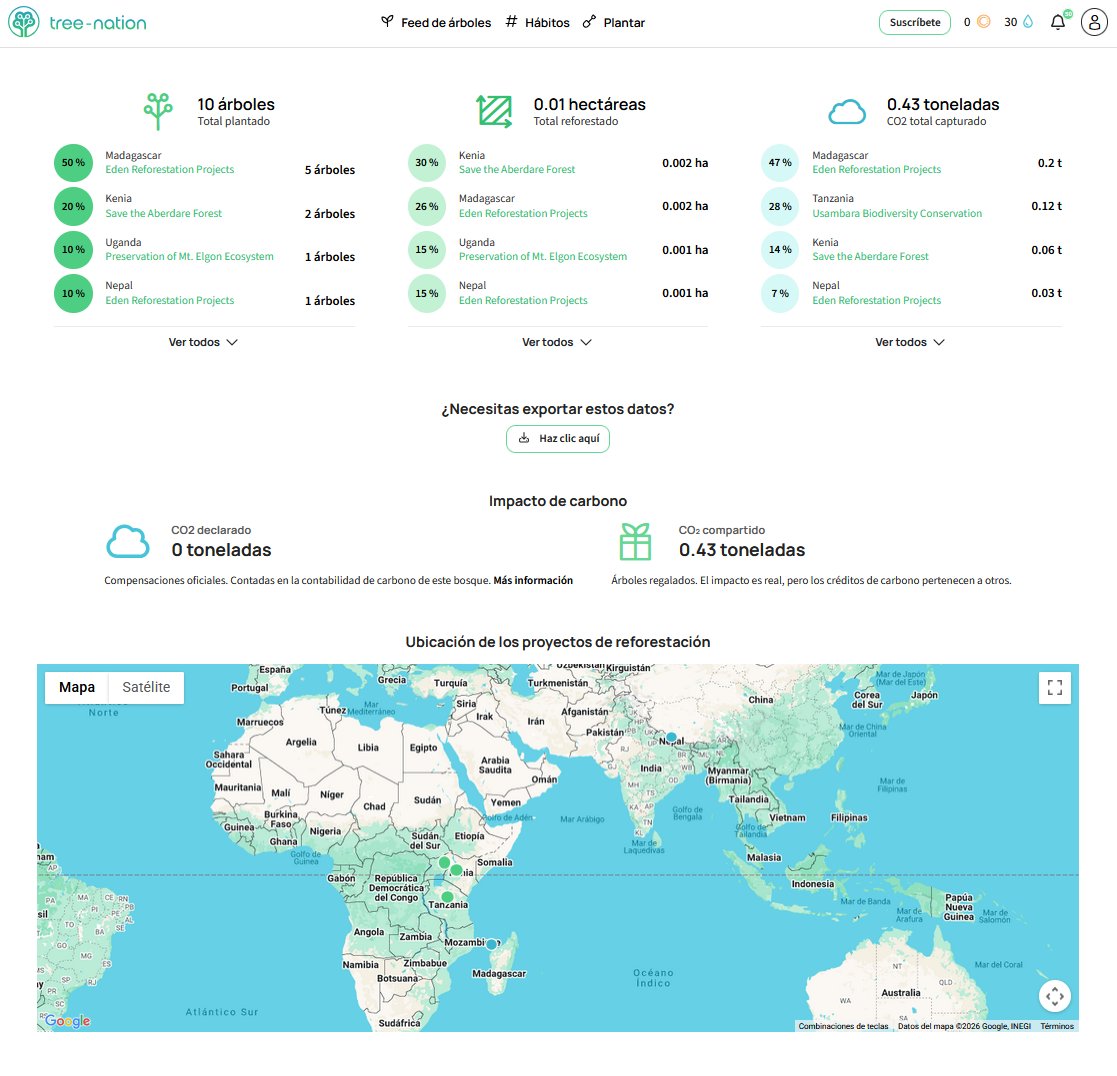
Task: Toggle fullscreen view of the map
Action: pyautogui.click(x=1055, y=688)
